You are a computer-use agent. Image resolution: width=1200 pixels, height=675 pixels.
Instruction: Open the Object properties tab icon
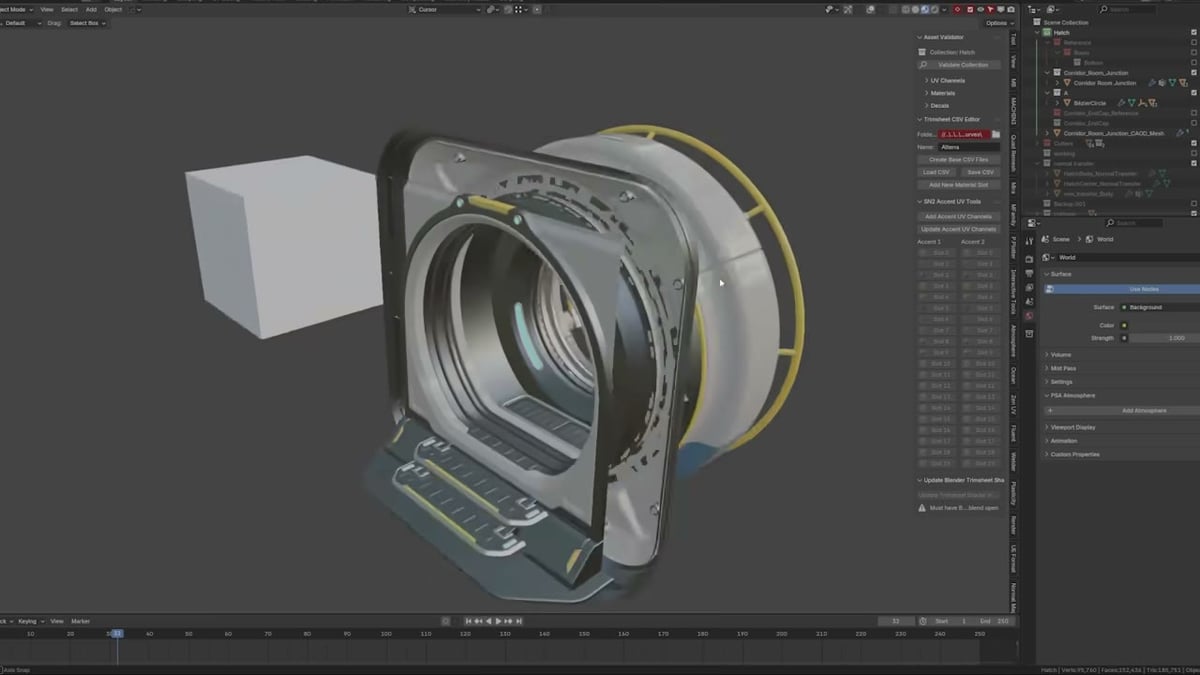(x=1029, y=334)
